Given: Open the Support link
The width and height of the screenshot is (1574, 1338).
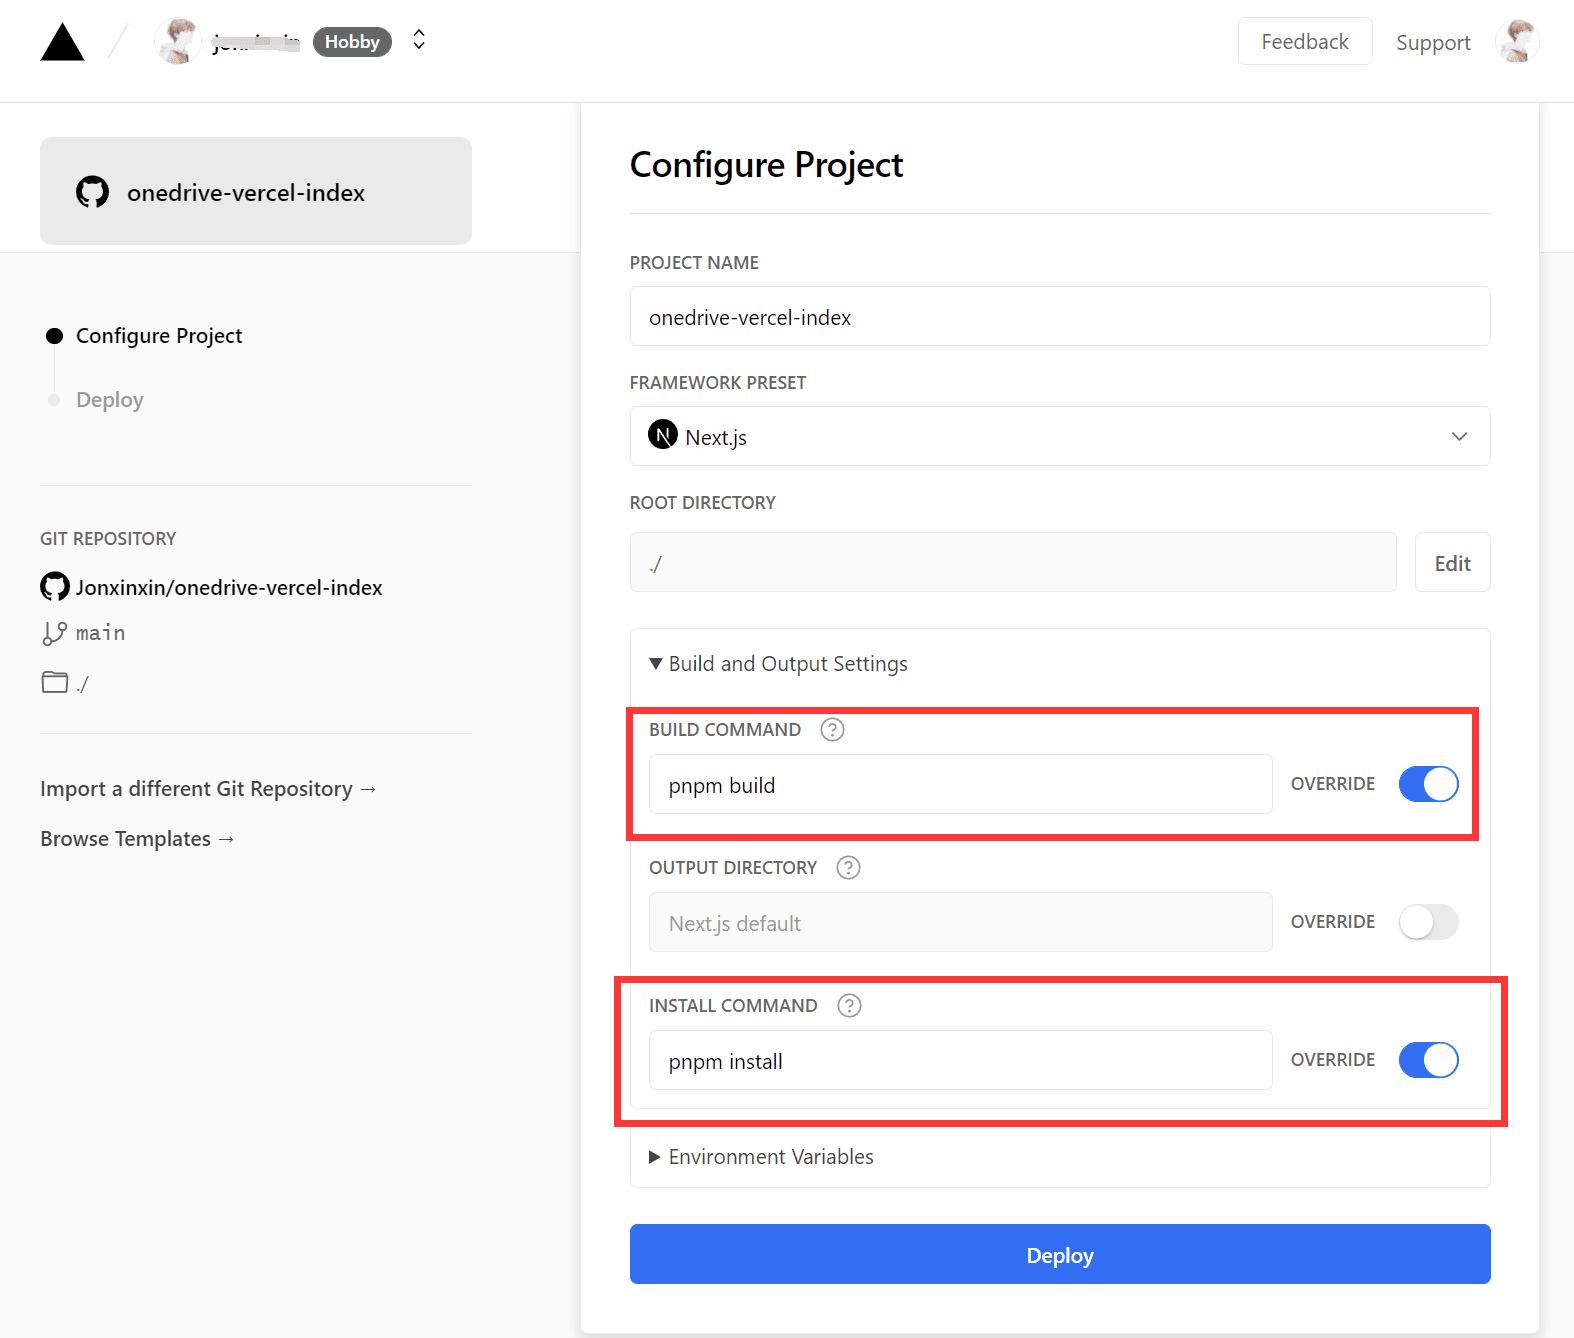Looking at the screenshot, I should [1433, 42].
